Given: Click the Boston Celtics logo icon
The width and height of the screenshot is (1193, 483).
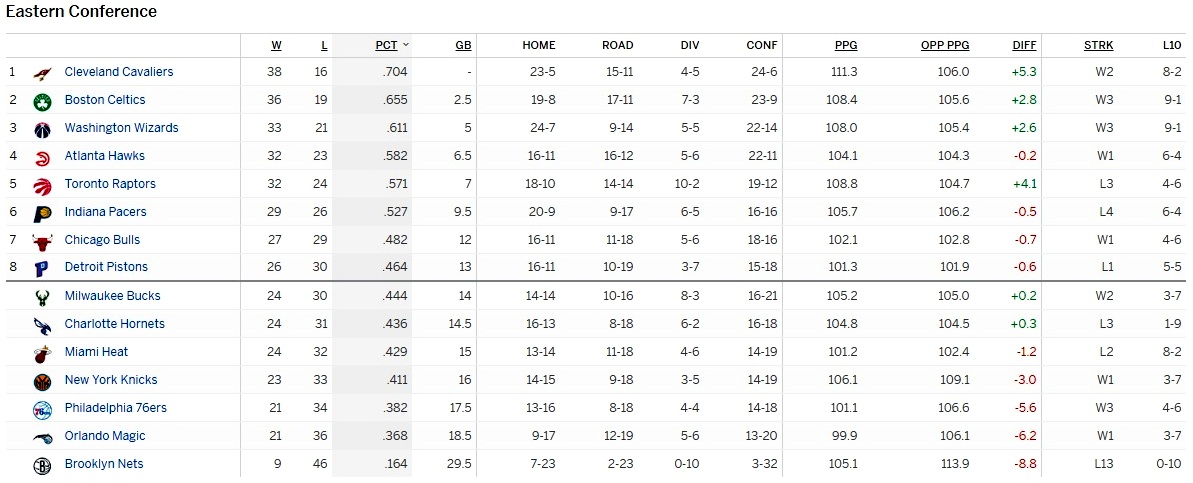Looking at the screenshot, I should tap(42, 101).
